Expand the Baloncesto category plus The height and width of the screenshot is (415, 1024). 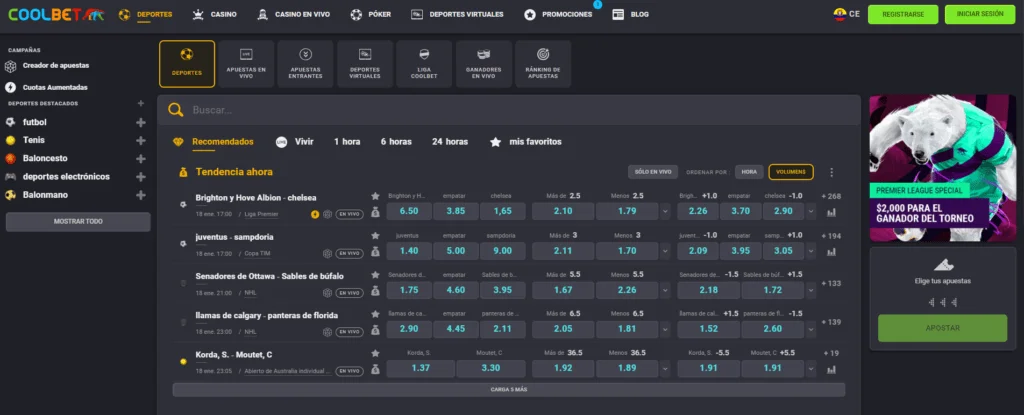coord(141,158)
